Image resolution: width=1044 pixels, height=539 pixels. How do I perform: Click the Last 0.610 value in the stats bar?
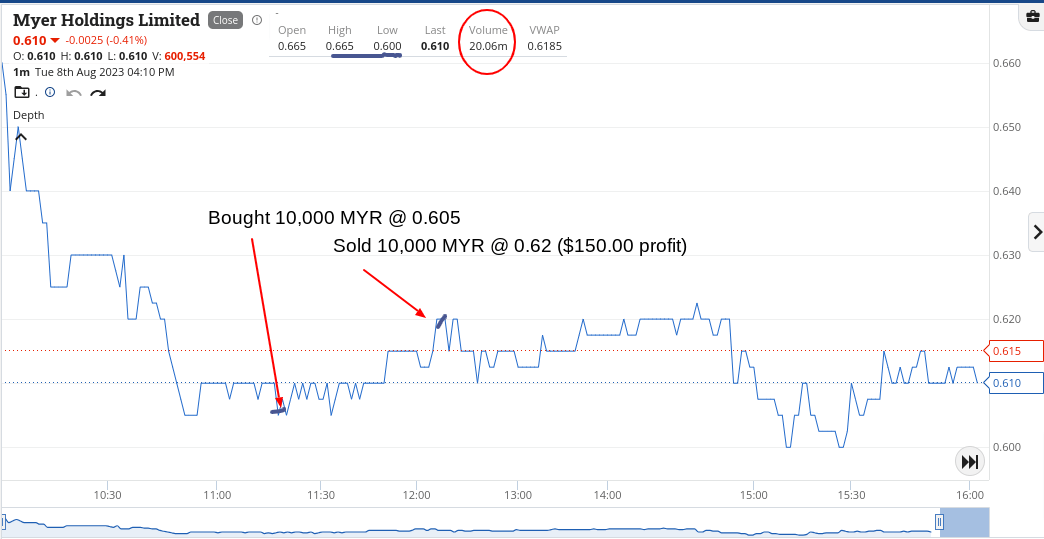[x=435, y=47]
